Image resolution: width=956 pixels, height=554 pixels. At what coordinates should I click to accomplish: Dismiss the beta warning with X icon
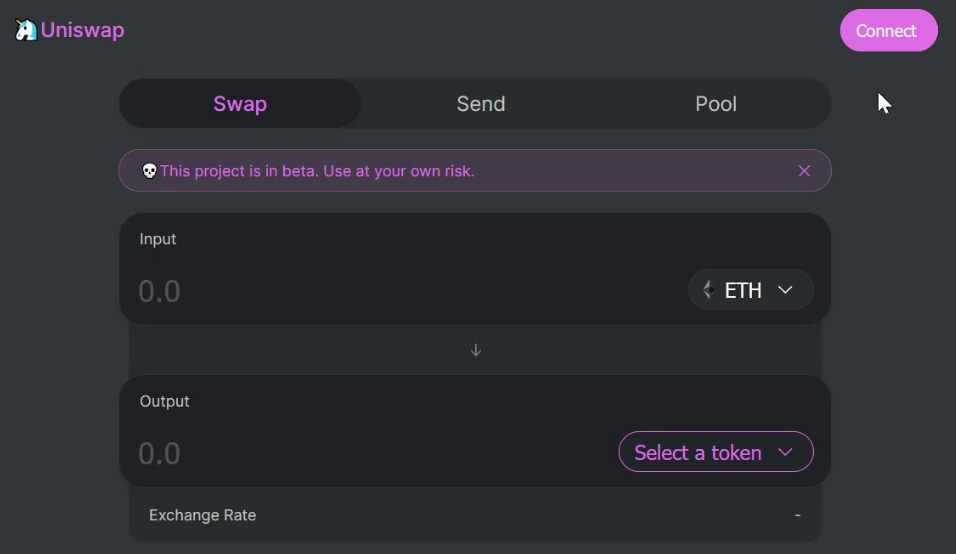(x=804, y=171)
